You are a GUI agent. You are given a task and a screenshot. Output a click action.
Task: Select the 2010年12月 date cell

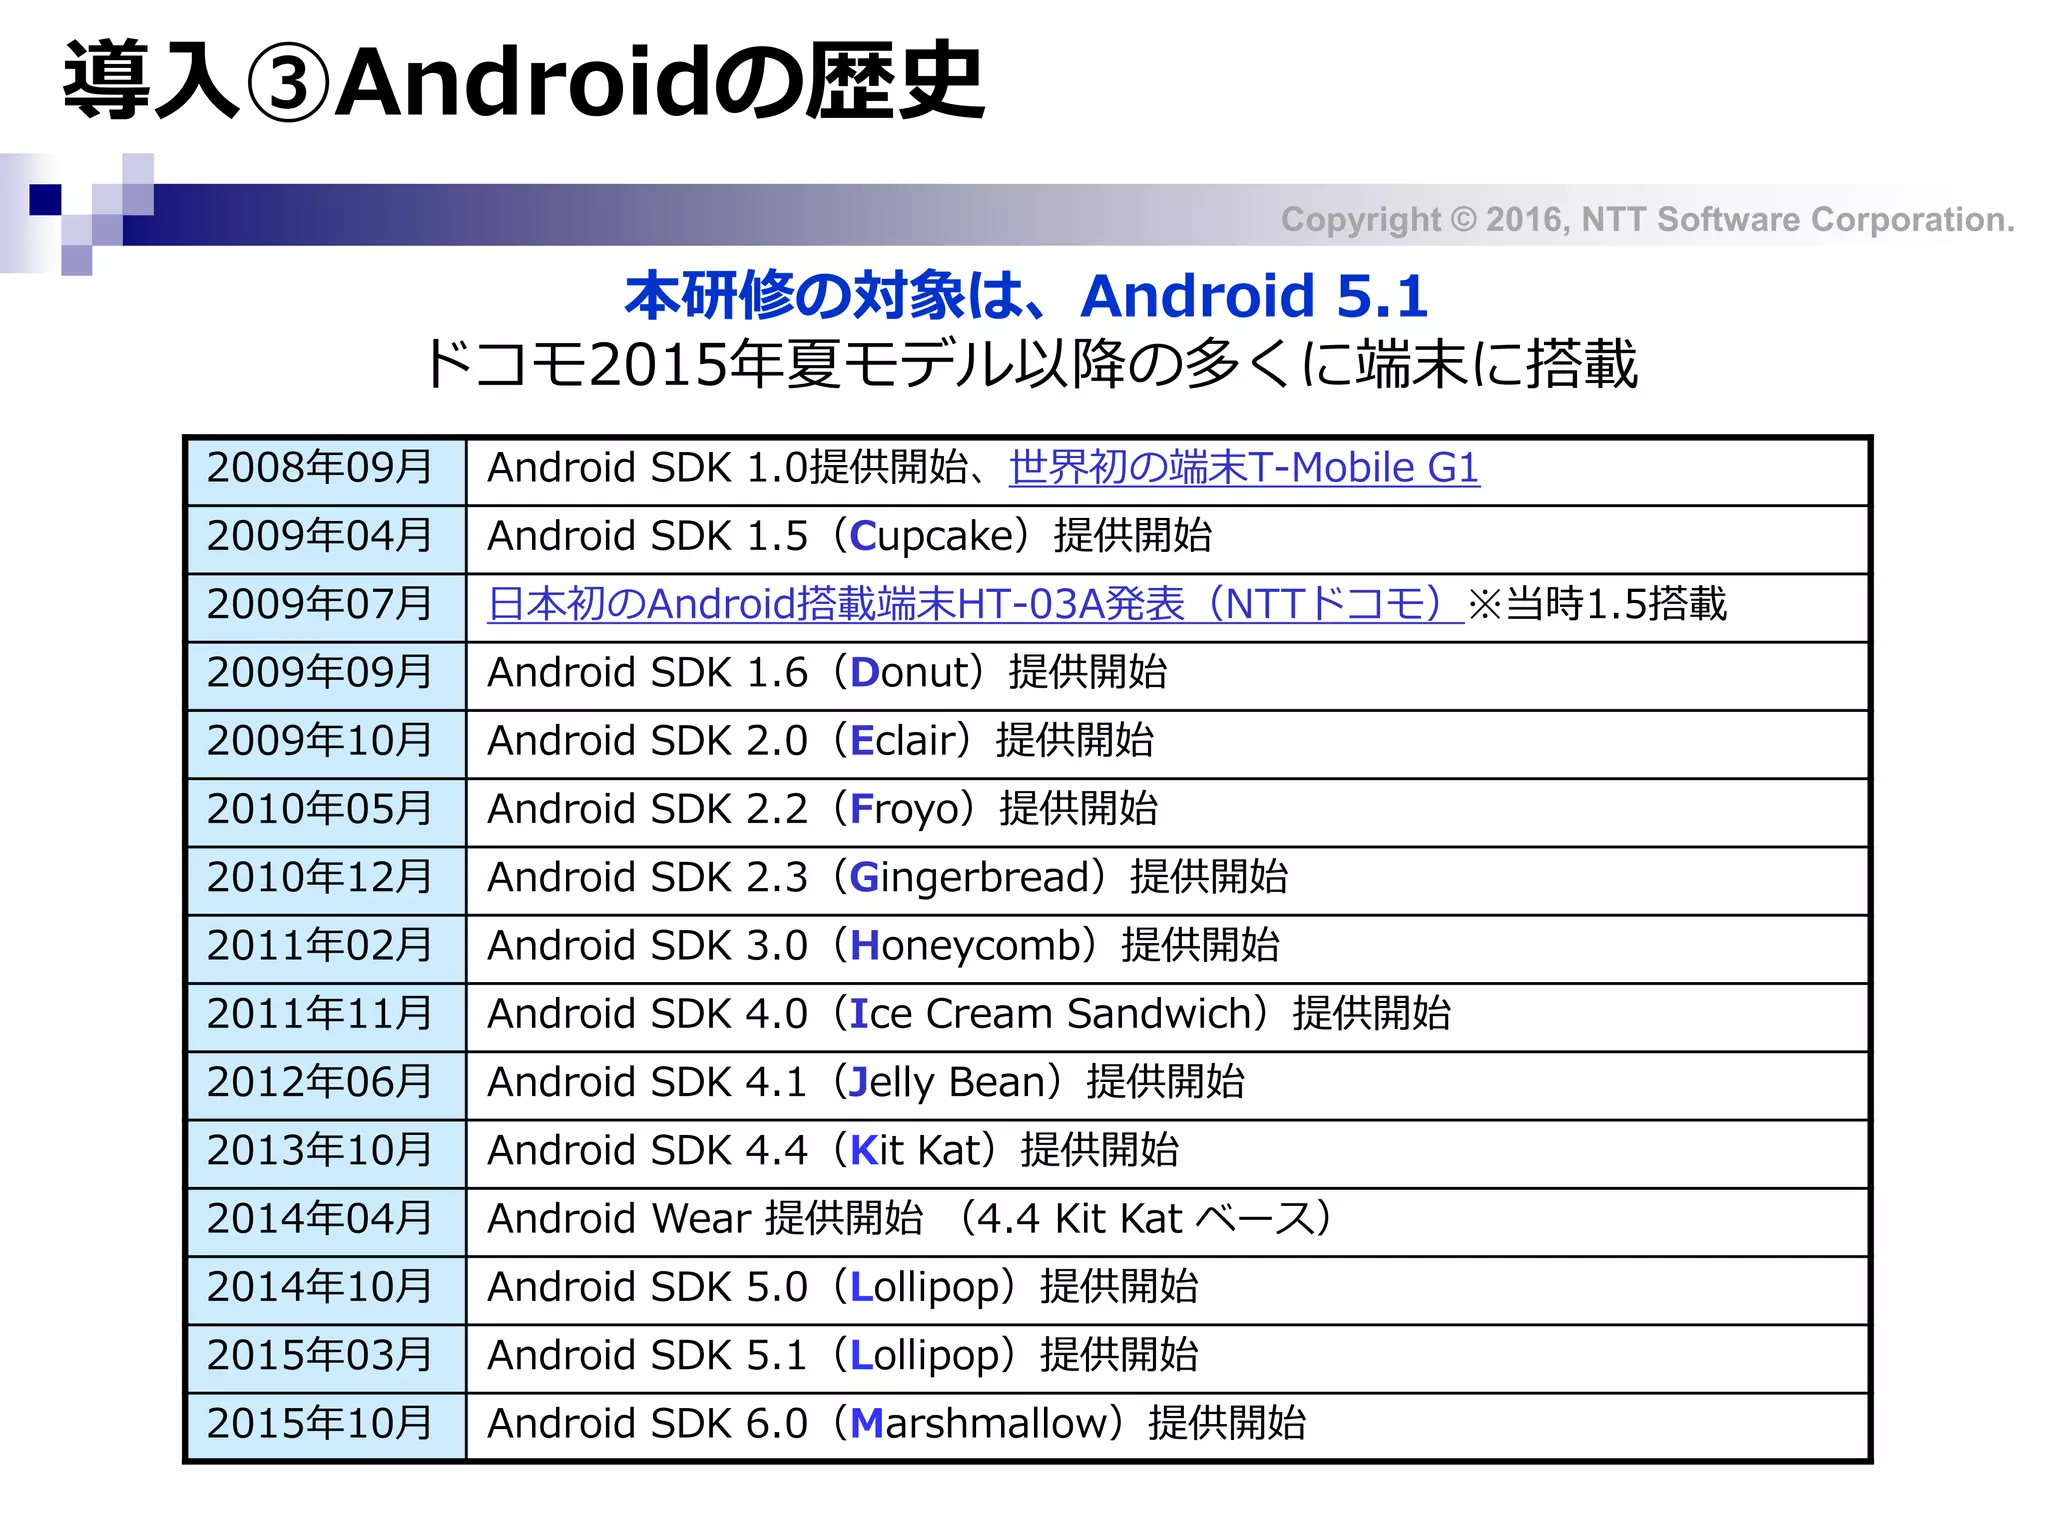pos(327,881)
